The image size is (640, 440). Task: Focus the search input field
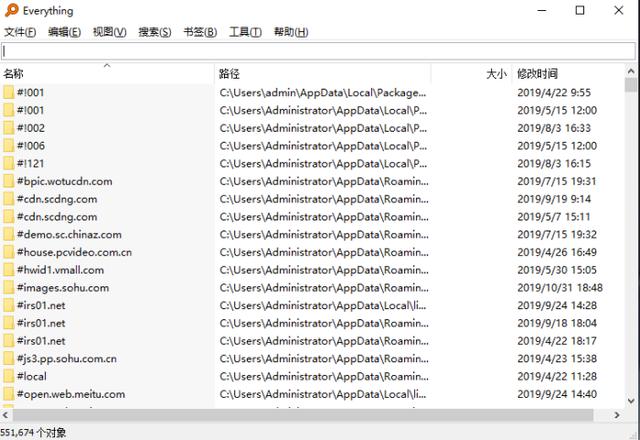pyautogui.click(x=318, y=51)
